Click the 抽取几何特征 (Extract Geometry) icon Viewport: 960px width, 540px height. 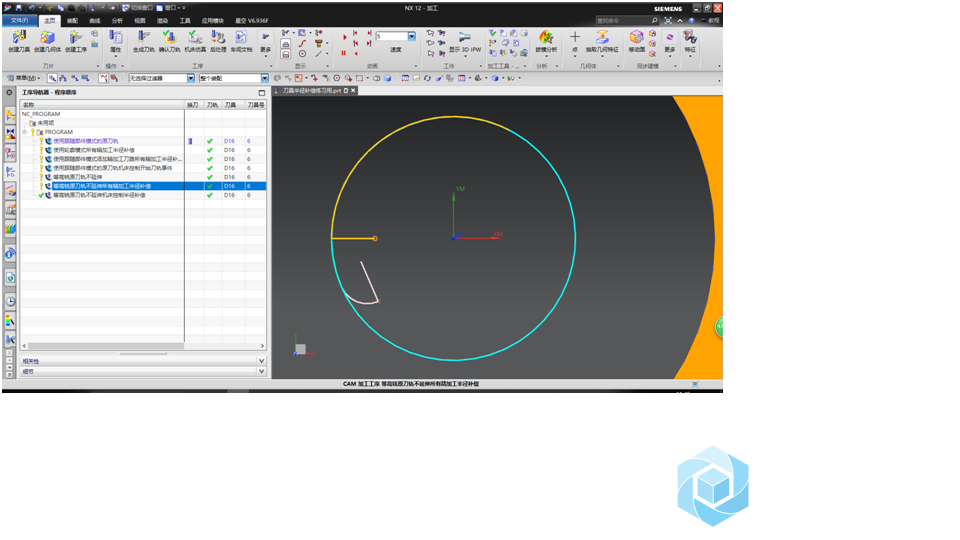(602, 42)
